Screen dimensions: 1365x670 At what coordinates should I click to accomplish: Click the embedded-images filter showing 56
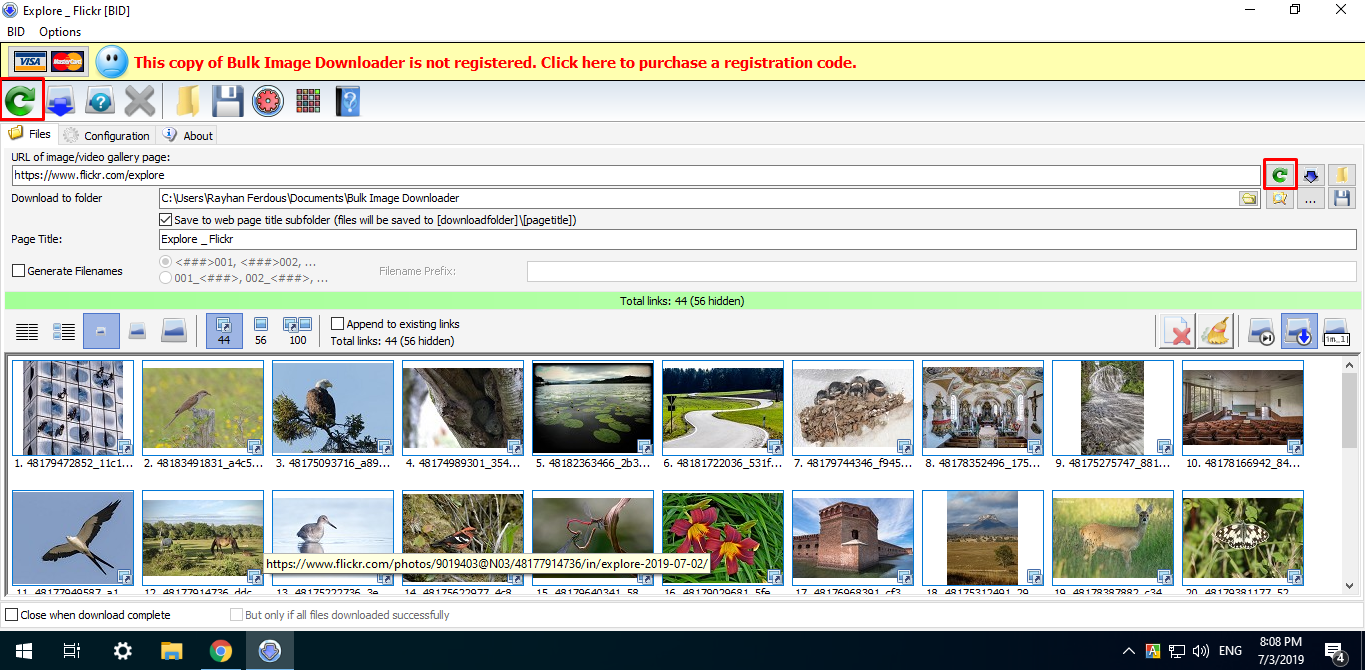pos(260,331)
